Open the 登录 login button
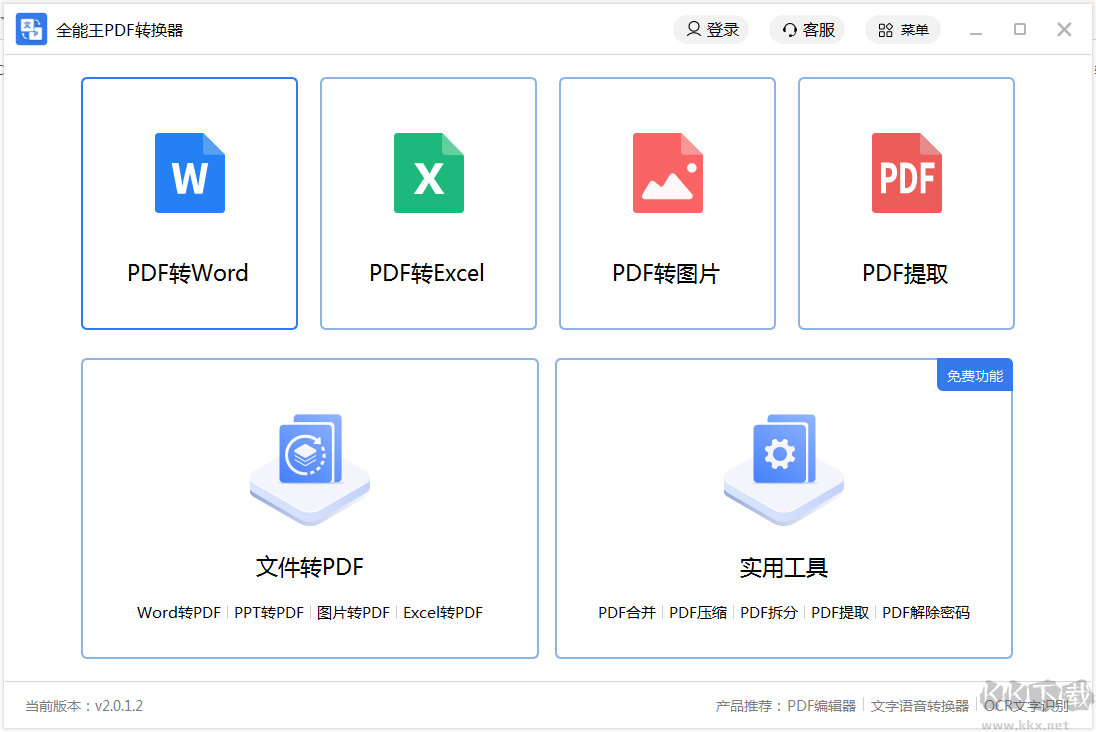 (x=711, y=30)
